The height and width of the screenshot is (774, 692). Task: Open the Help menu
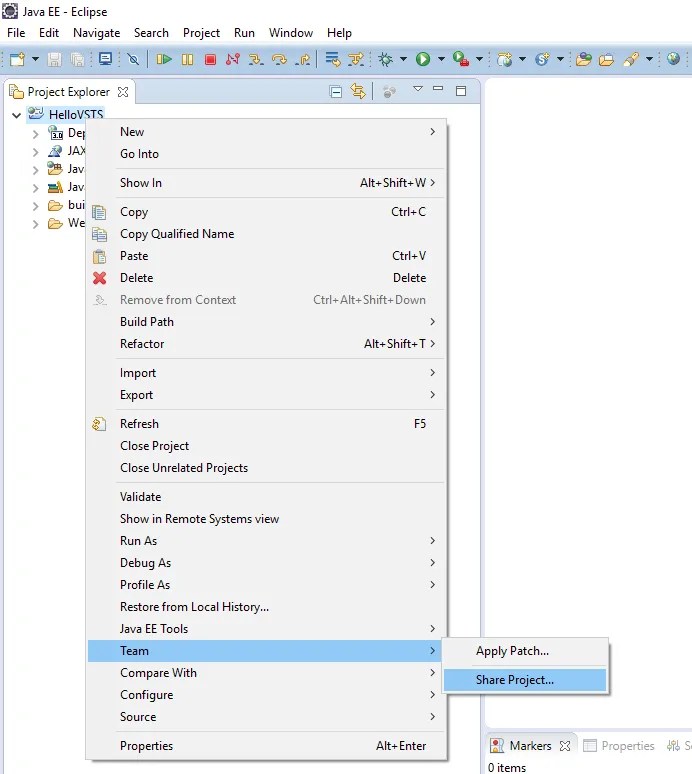tap(339, 33)
